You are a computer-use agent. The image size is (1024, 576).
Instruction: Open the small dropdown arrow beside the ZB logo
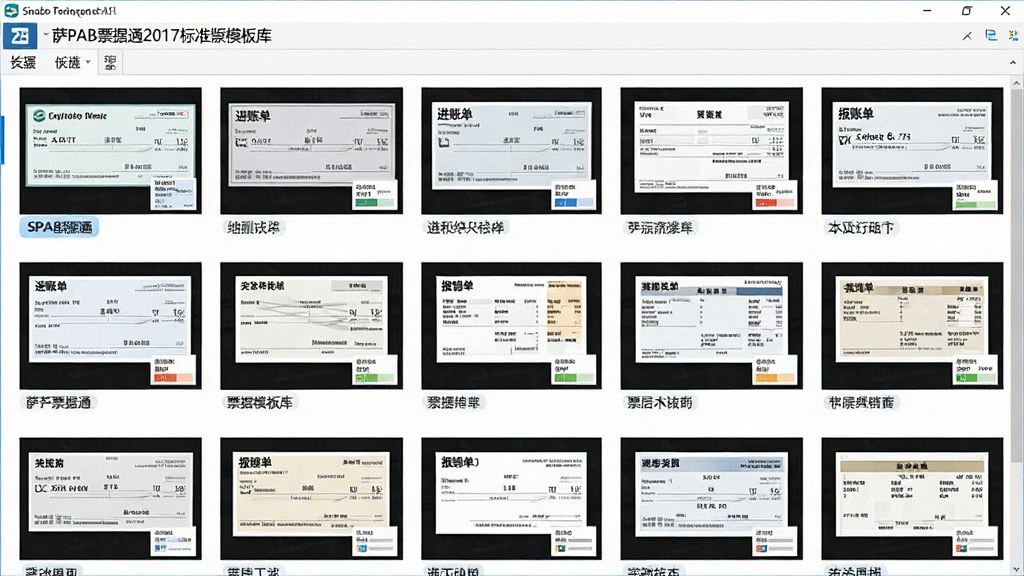pos(46,34)
